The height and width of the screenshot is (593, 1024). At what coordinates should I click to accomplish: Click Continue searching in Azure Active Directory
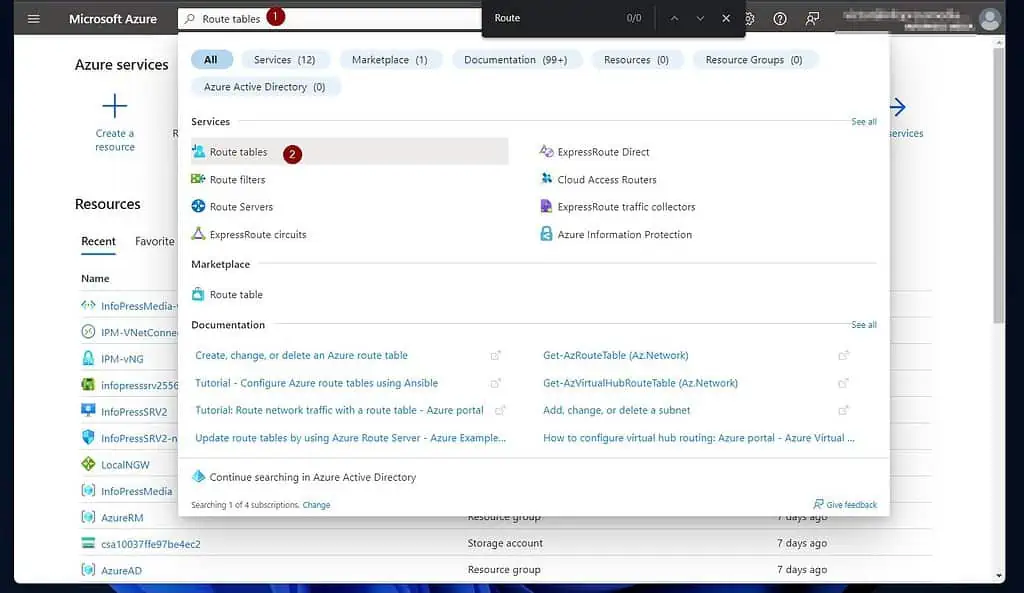point(312,477)
